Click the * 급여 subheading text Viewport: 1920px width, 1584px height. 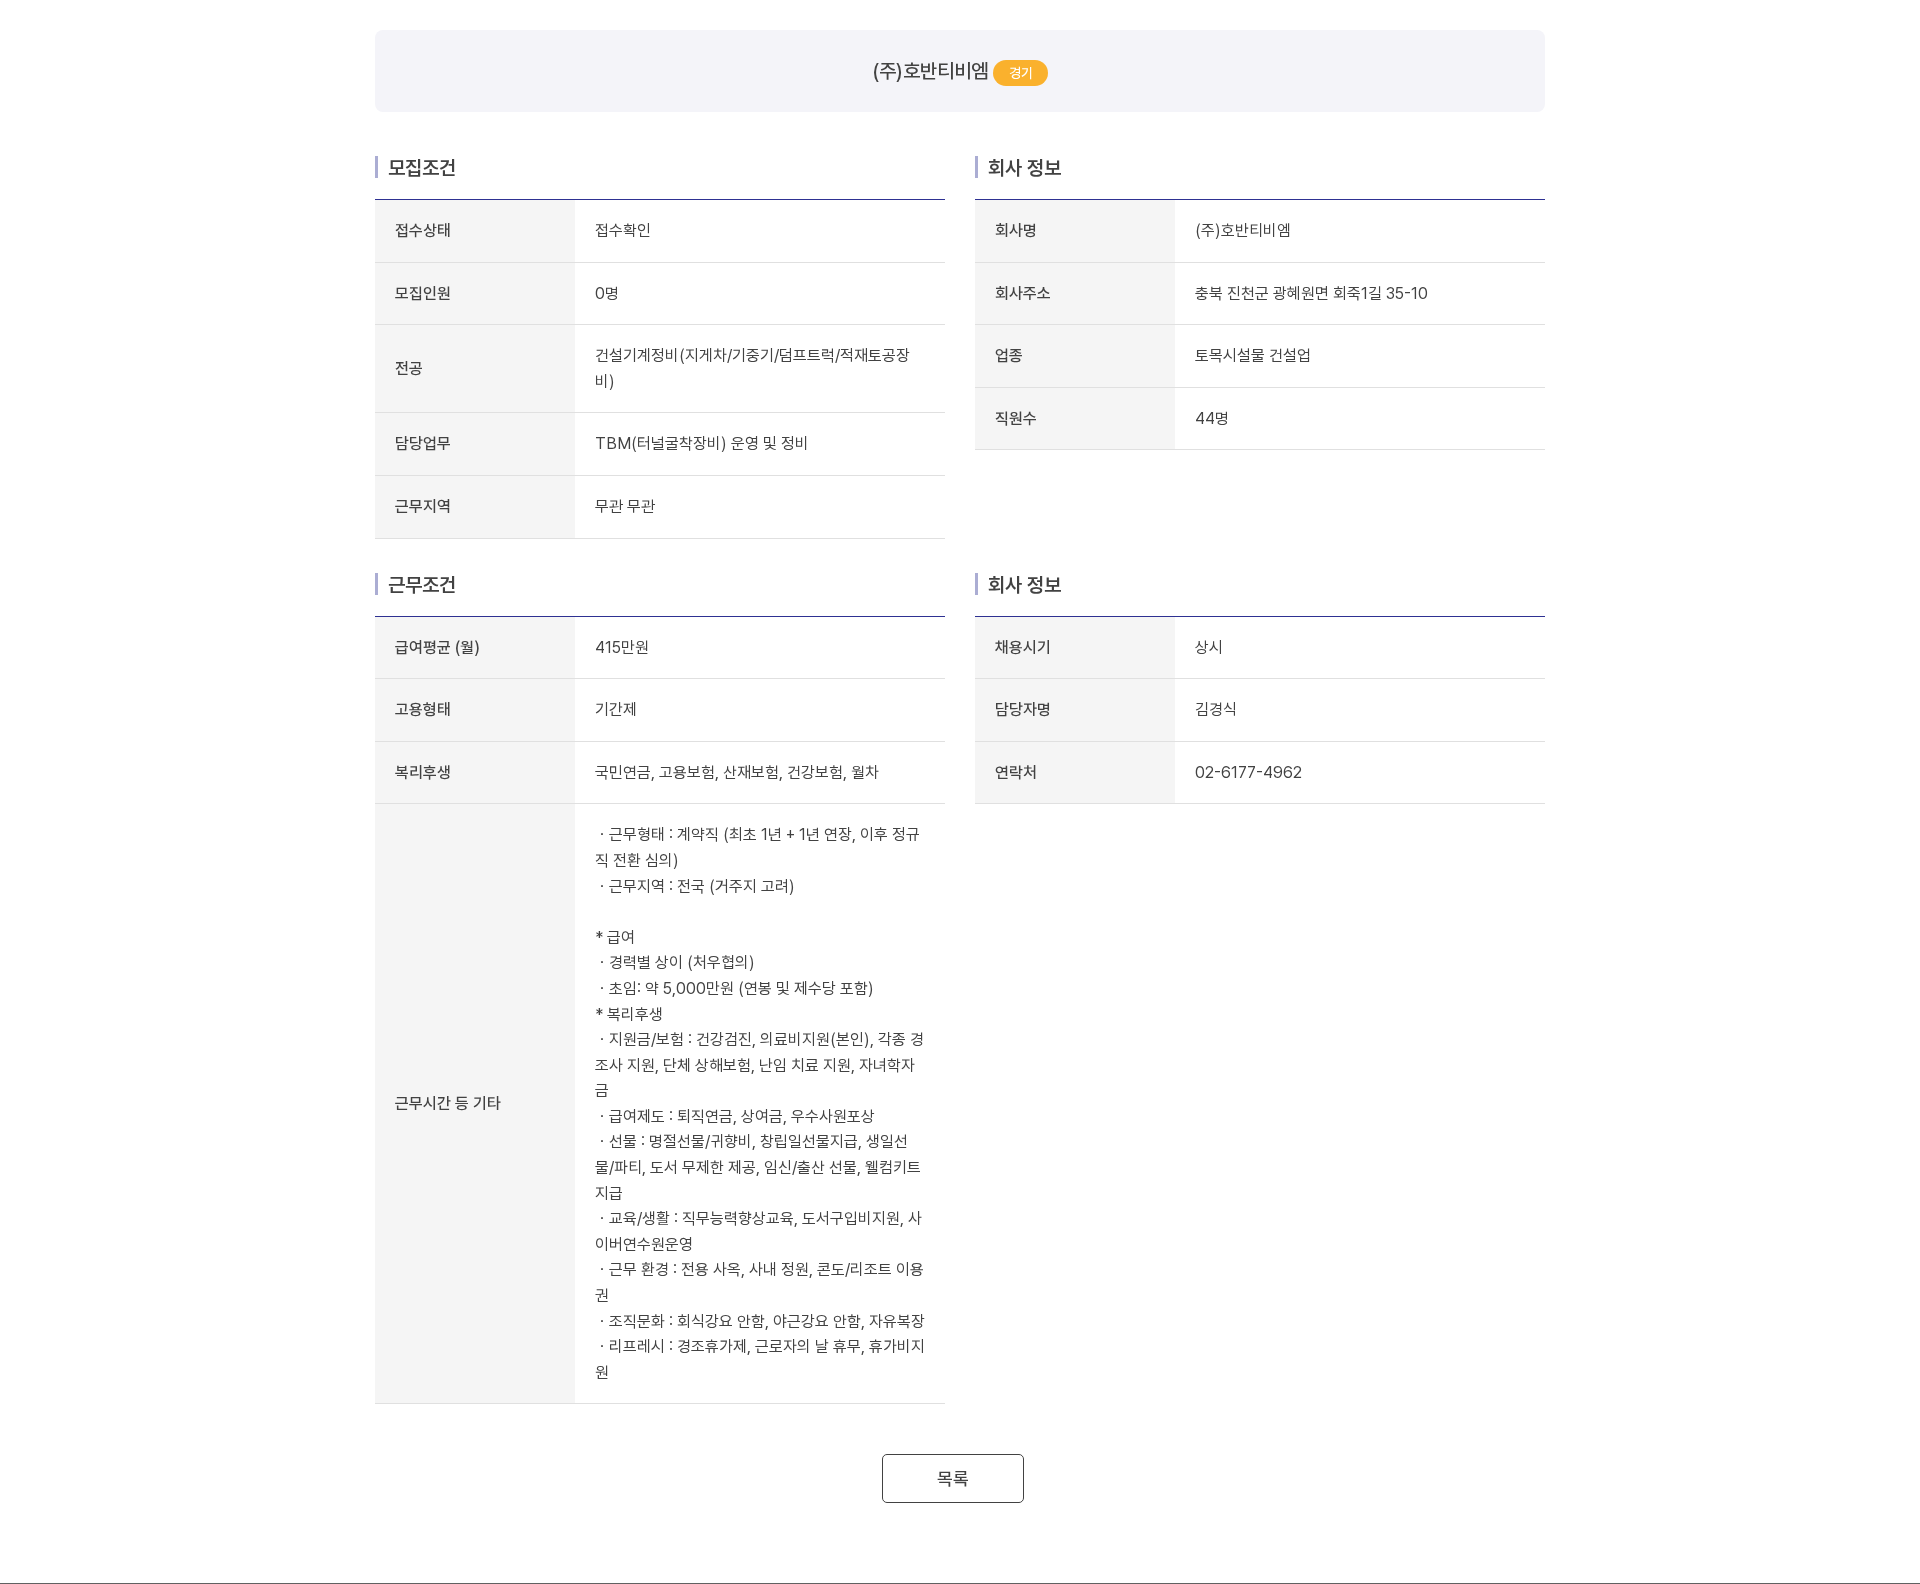coord(615,938)
